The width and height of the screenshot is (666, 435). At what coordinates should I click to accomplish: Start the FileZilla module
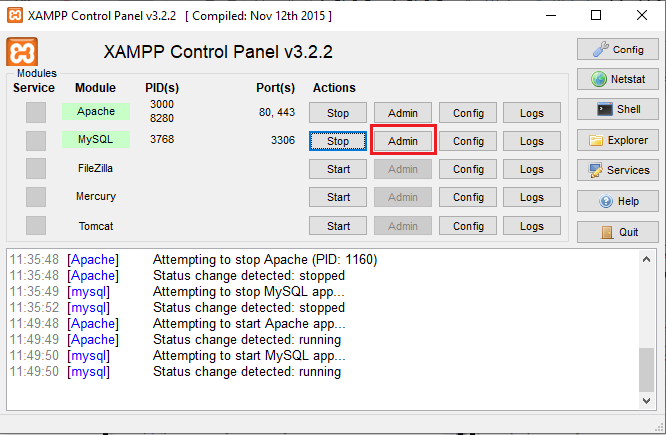click(338, 169)
